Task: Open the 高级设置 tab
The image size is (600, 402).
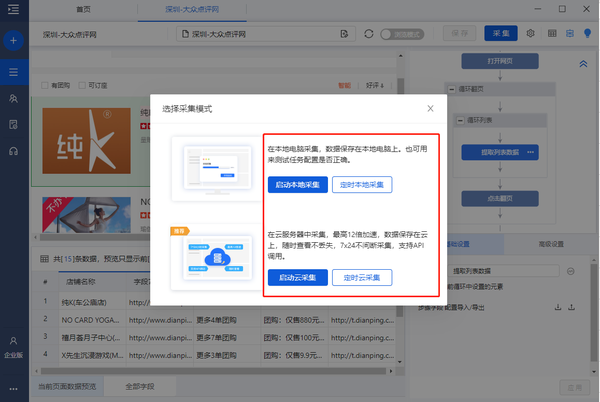Action: pos(551,244)
